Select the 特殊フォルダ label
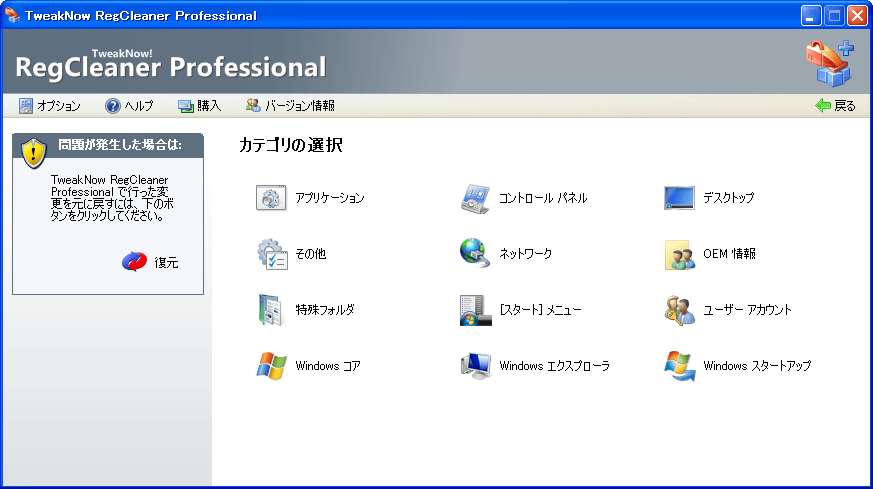This screenshot has height=489, width=873. [x=325, y=310]
